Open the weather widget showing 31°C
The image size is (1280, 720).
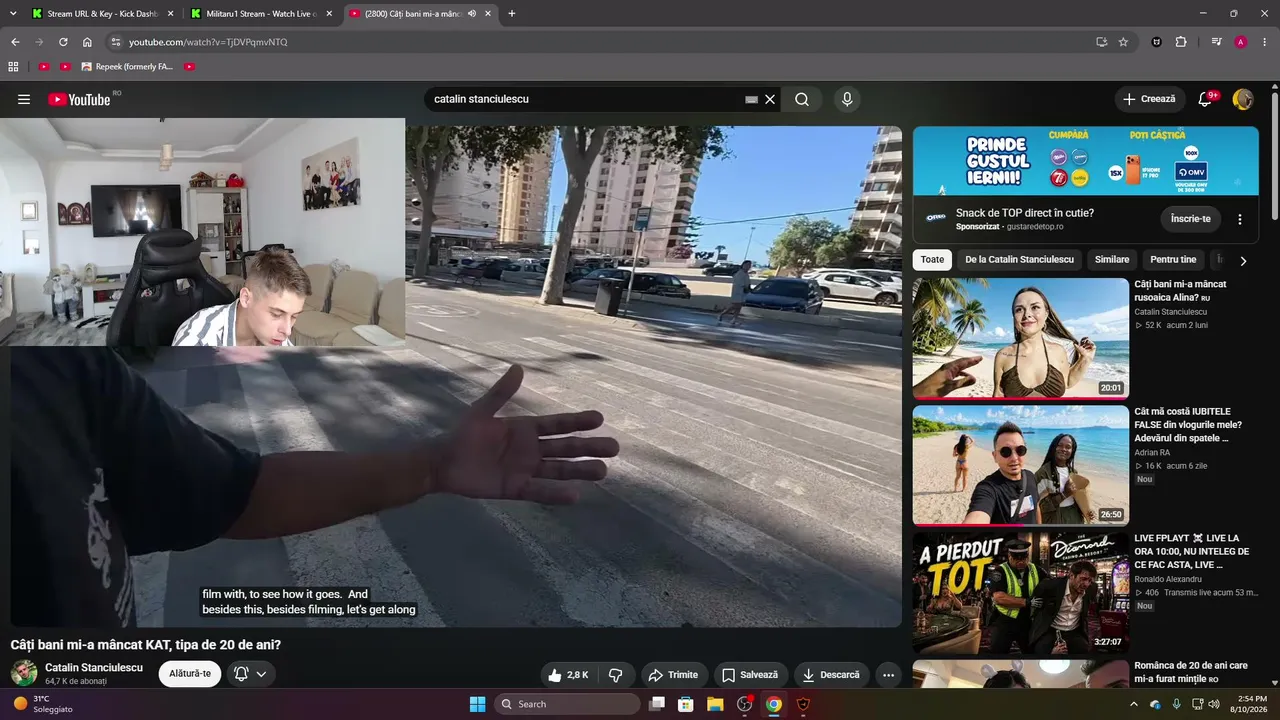(42, 704)
